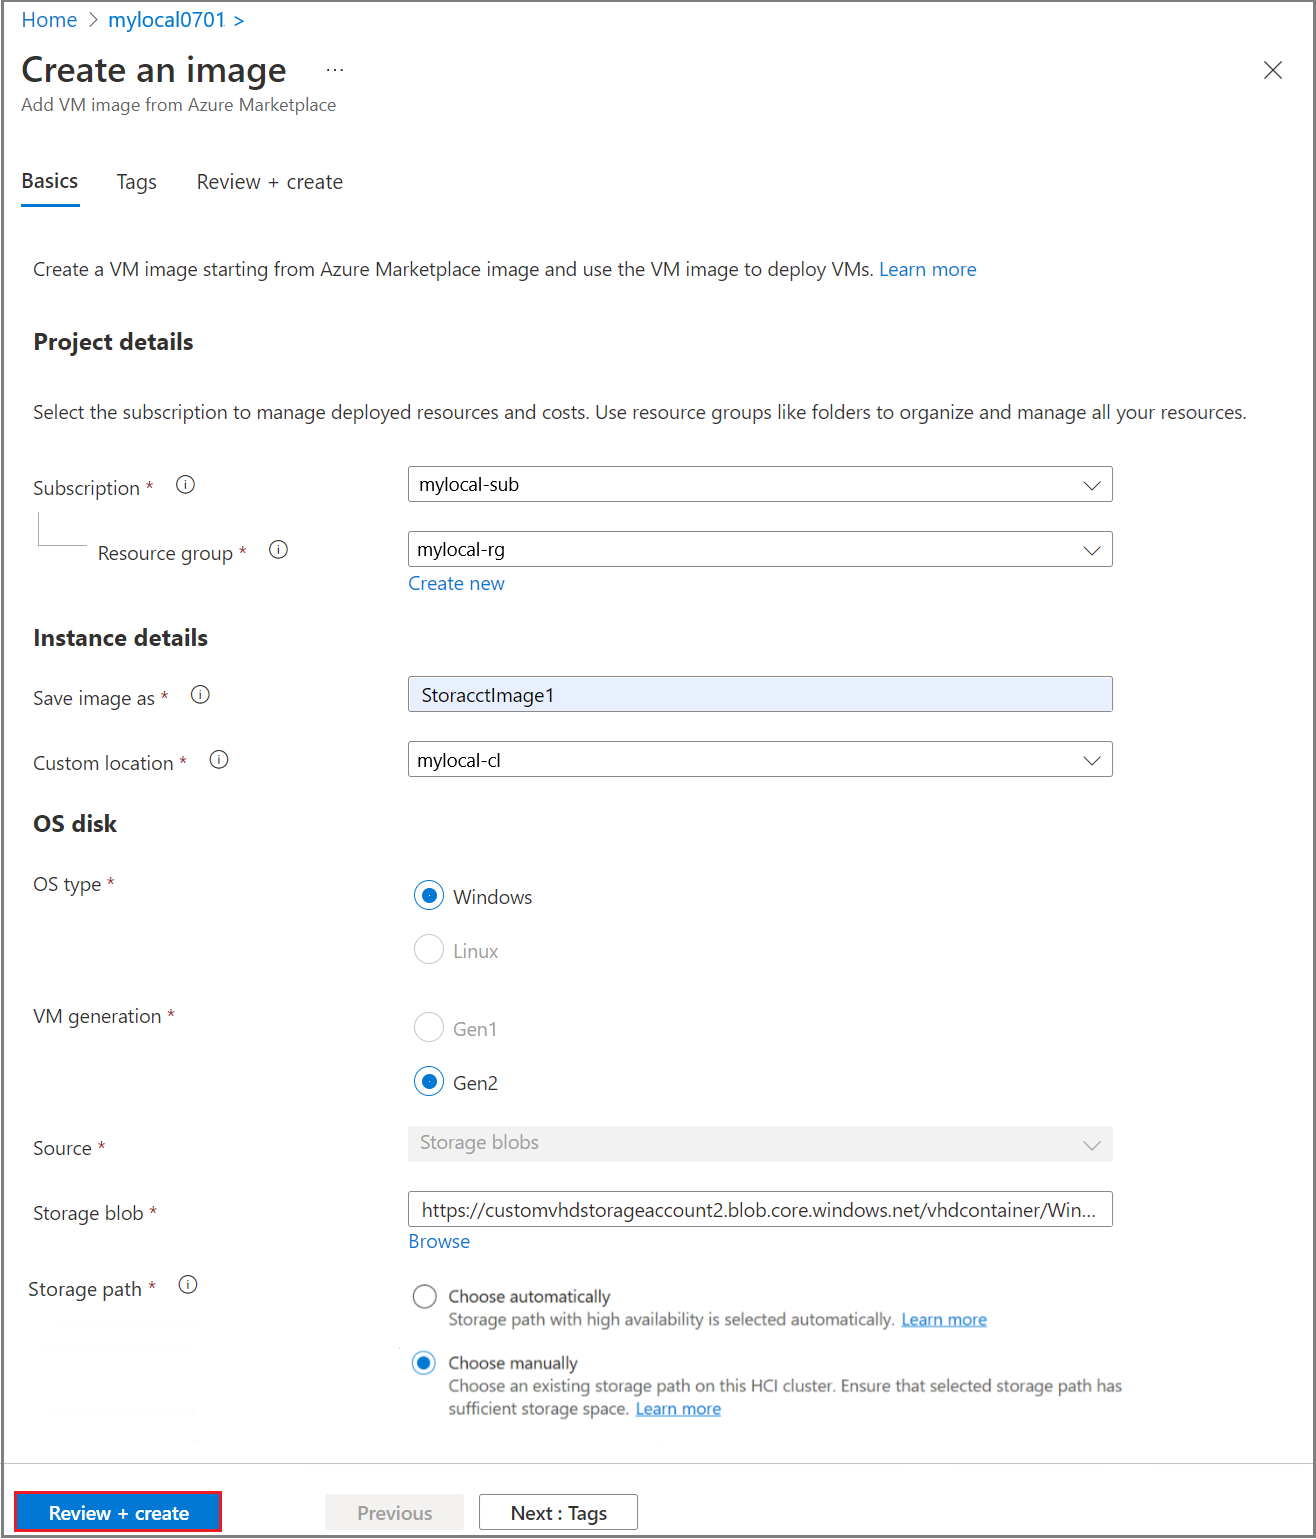Close the Create an image pane
The width and height of the screenshot is (1316, 1539).
(x=1272, y=70)
